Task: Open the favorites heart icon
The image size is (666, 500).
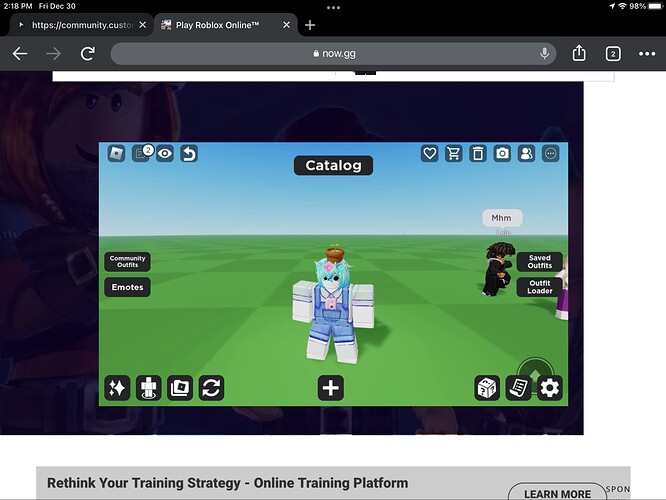Action: tap(430, 153)
